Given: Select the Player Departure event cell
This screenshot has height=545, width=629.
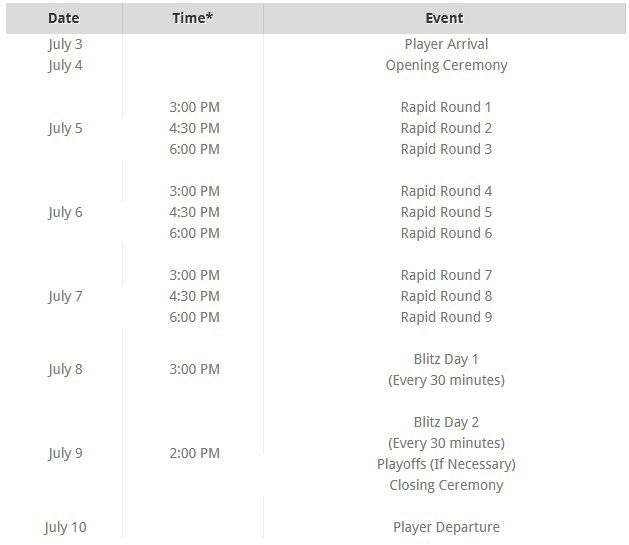Looking at the screenshot, I should [446, 527].
